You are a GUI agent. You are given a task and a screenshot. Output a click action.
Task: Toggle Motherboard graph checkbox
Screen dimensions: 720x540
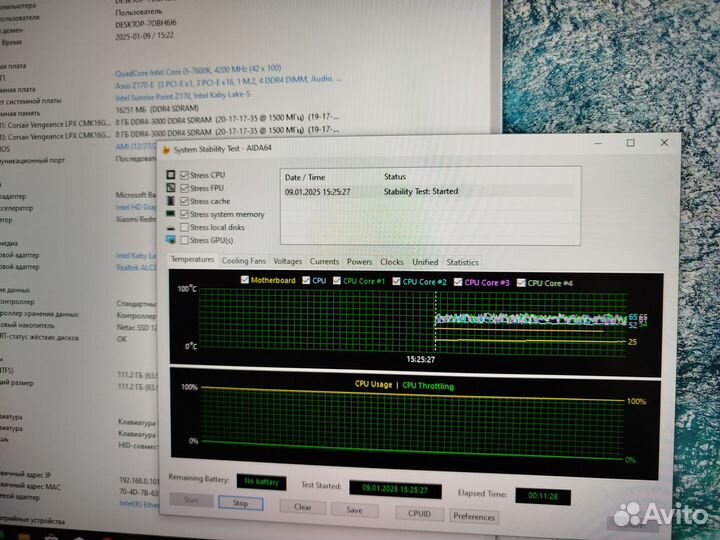[245, 280]
